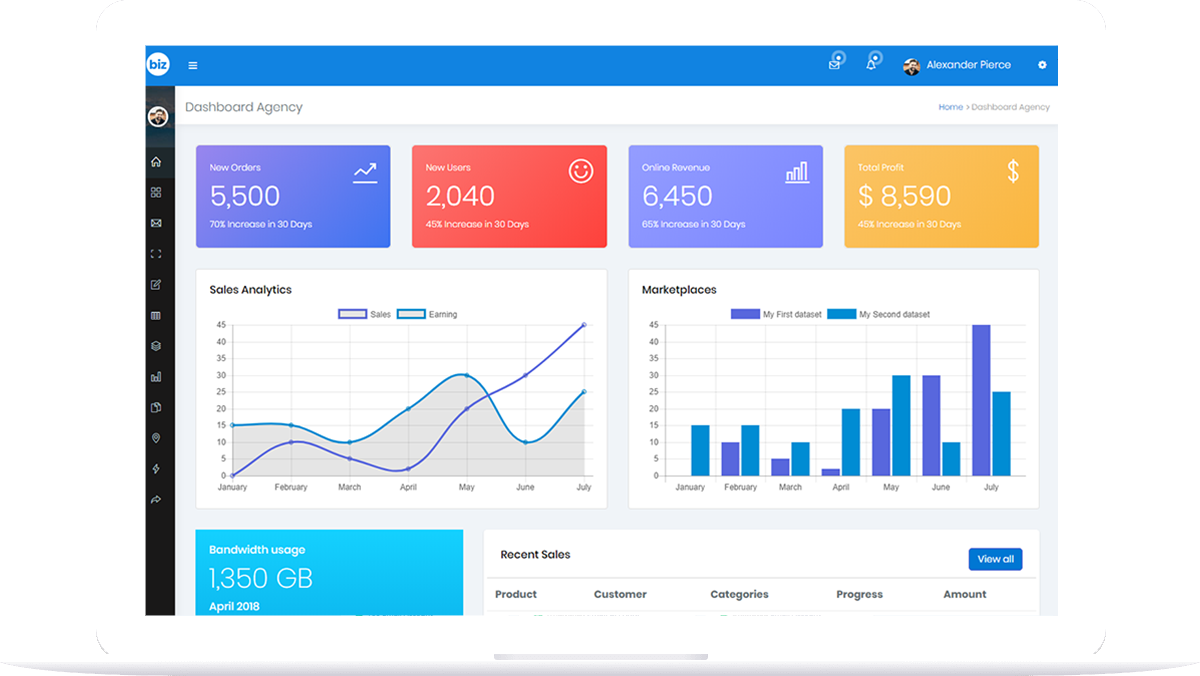The width and height of the screenshot is (1200, 676).
Task: Open the notifications bell in header
Action: coord(873,63)
